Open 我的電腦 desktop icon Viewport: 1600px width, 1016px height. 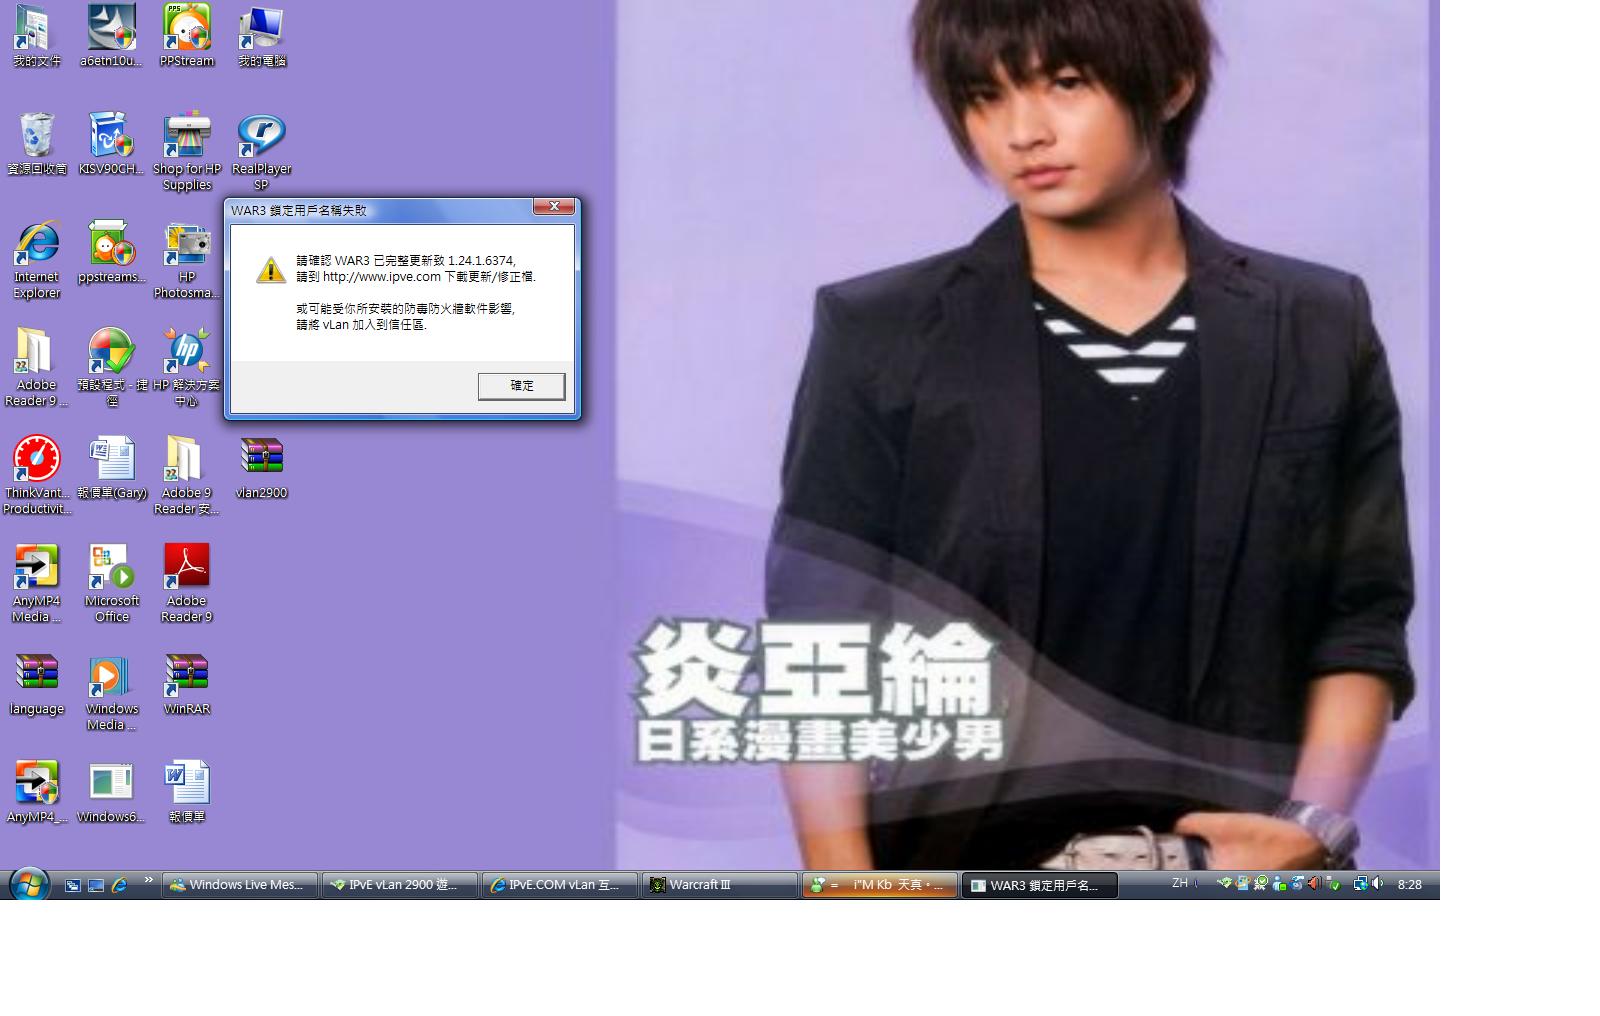[x=262, y=36]
